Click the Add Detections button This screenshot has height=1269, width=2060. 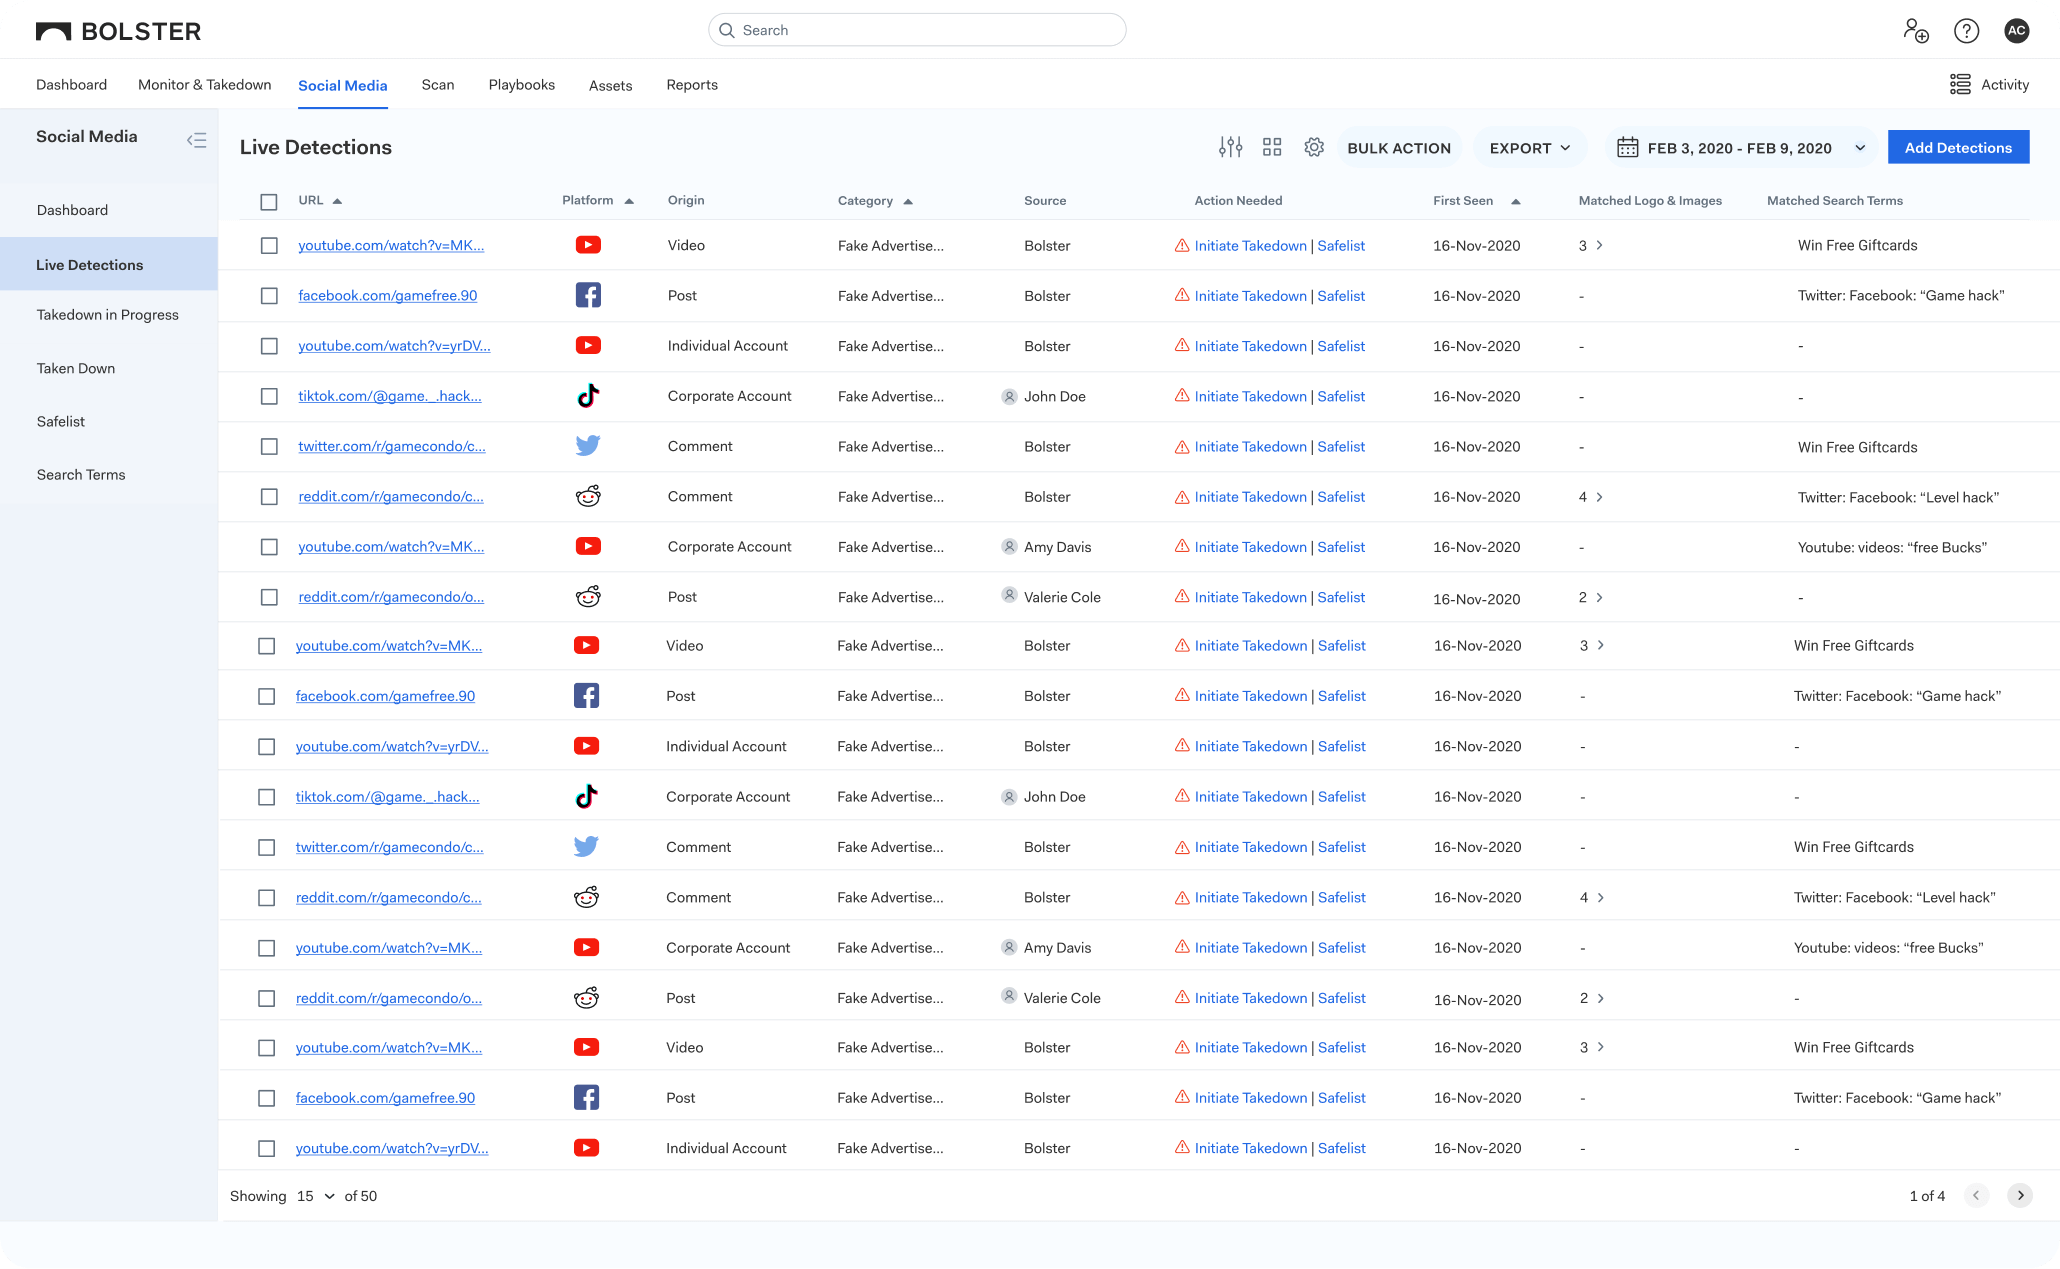(1957, 147)
